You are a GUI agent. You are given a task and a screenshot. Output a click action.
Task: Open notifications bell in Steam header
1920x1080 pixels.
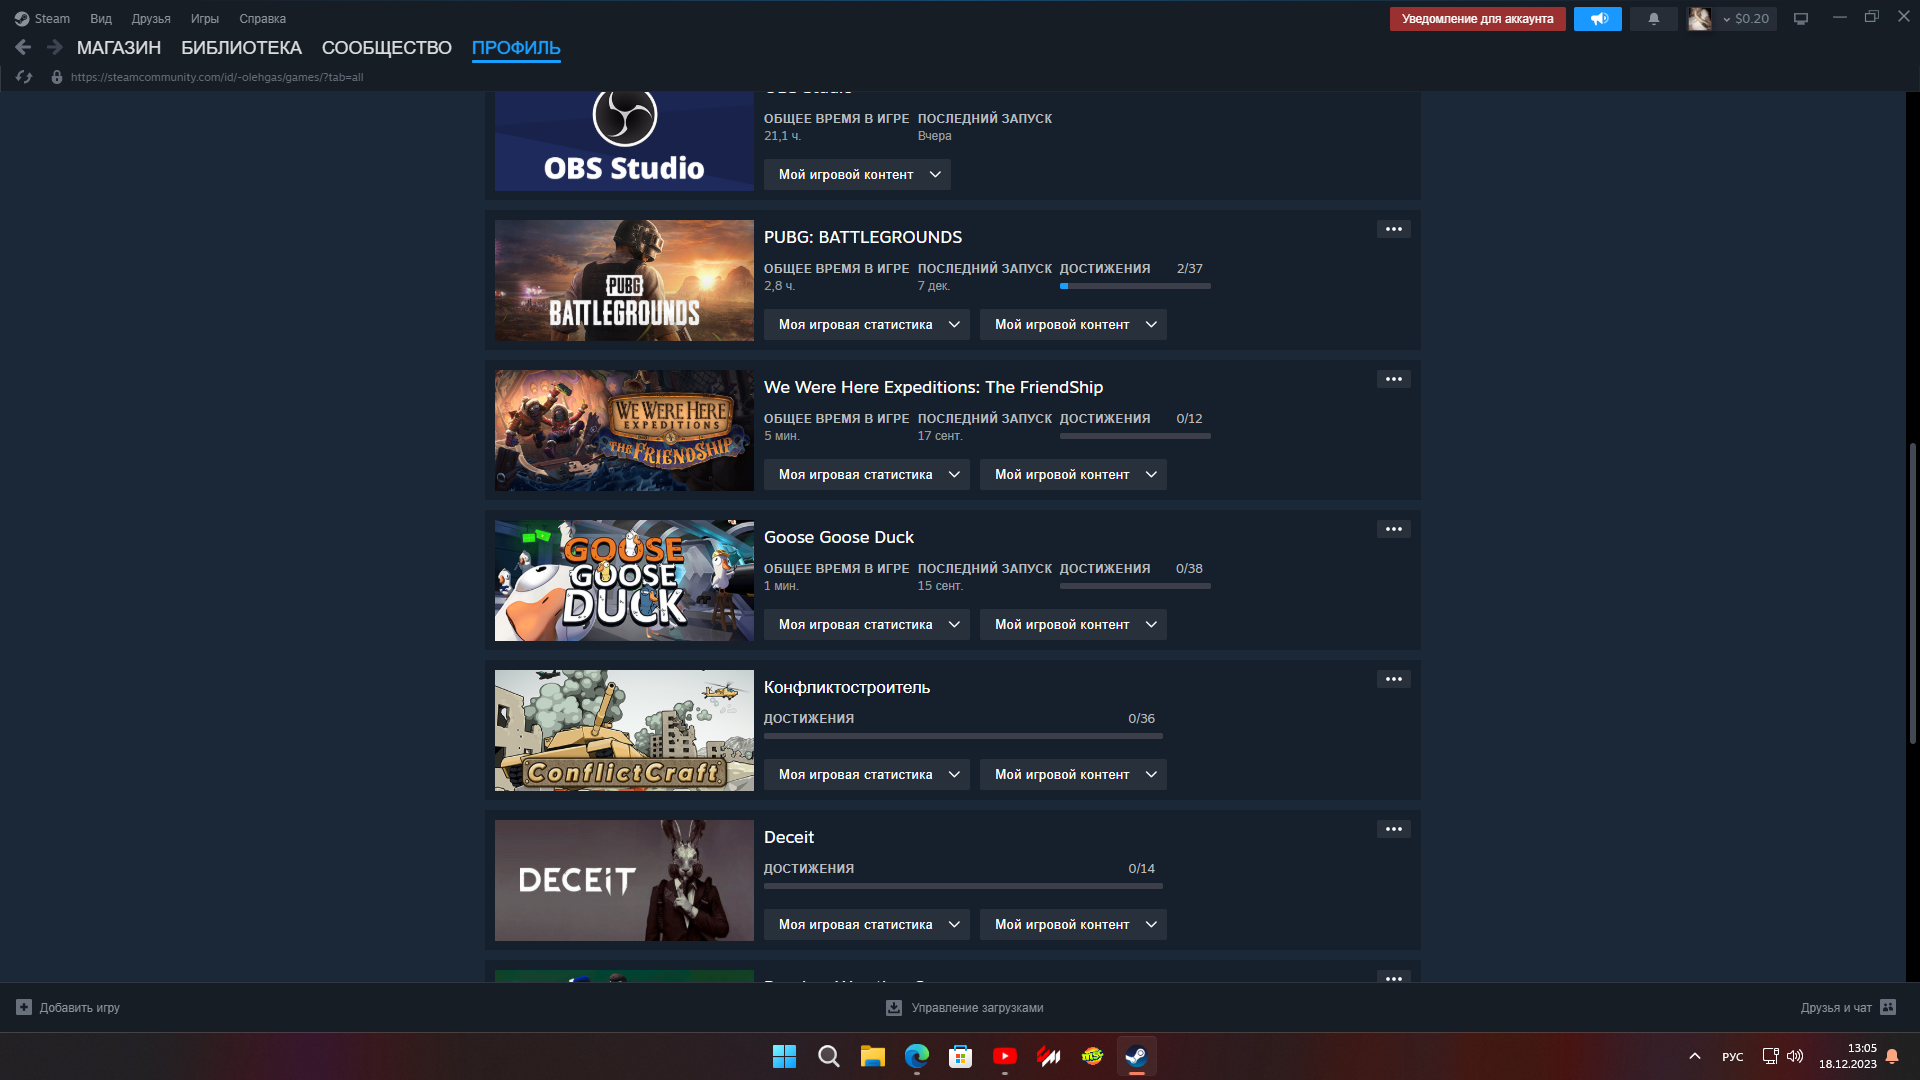[x=1654, y=19]
